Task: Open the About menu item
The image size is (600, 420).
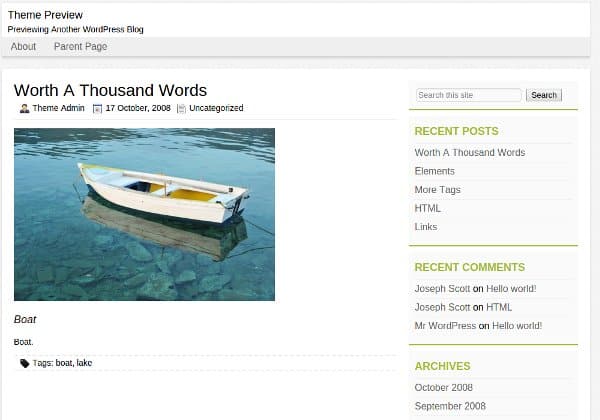Action: coord(23,46)
